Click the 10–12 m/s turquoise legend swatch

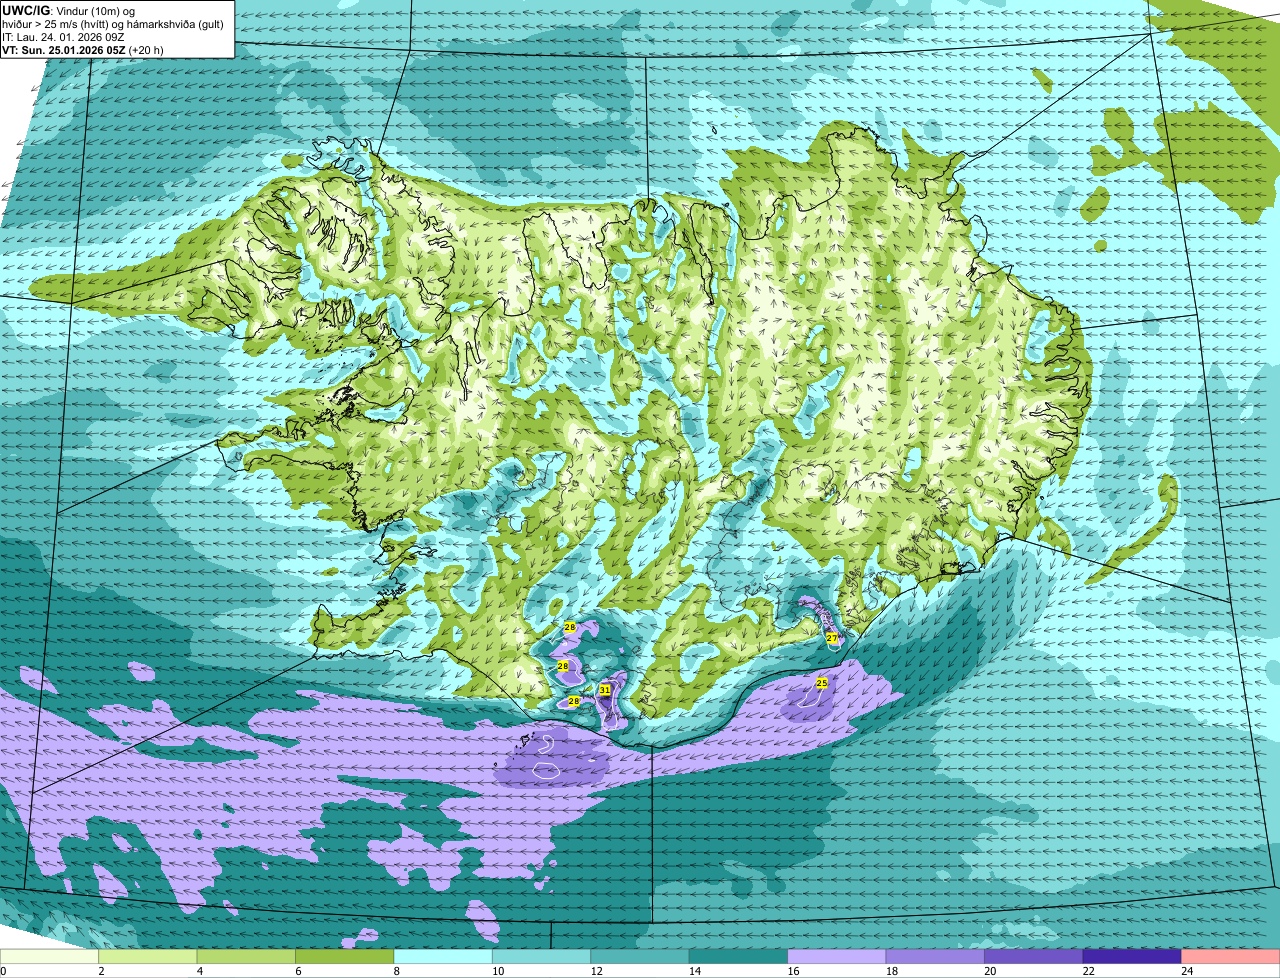(x=542, y=957)
